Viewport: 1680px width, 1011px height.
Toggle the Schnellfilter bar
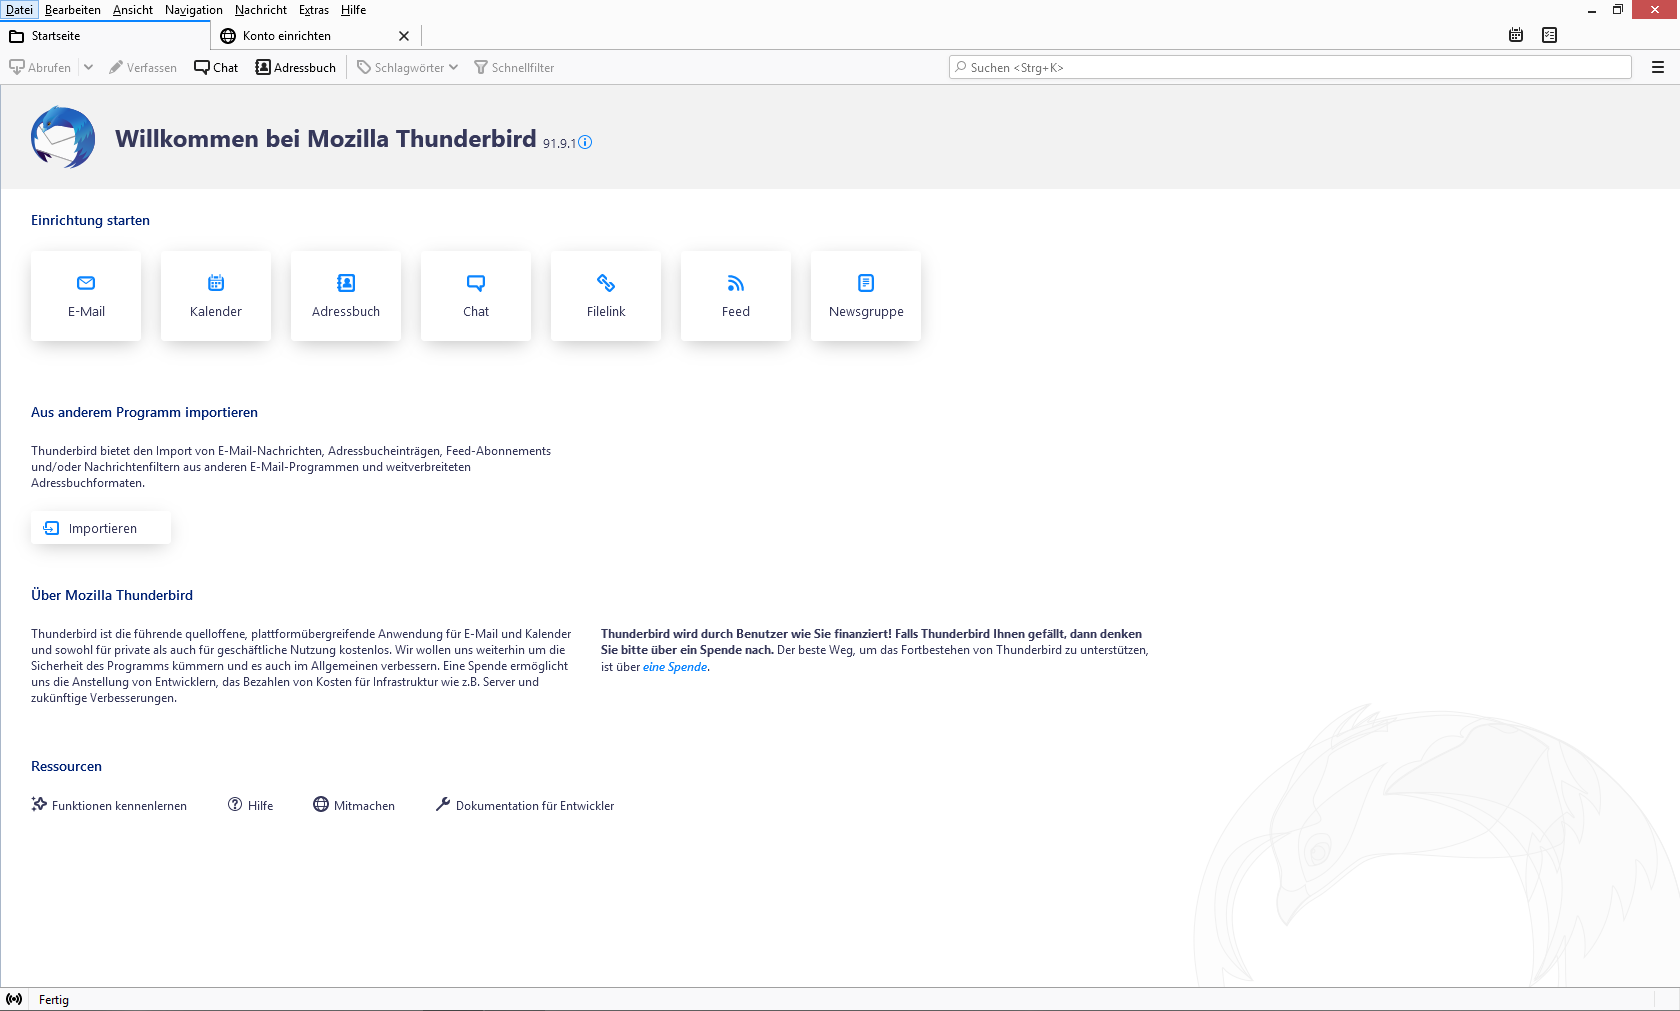514,67
